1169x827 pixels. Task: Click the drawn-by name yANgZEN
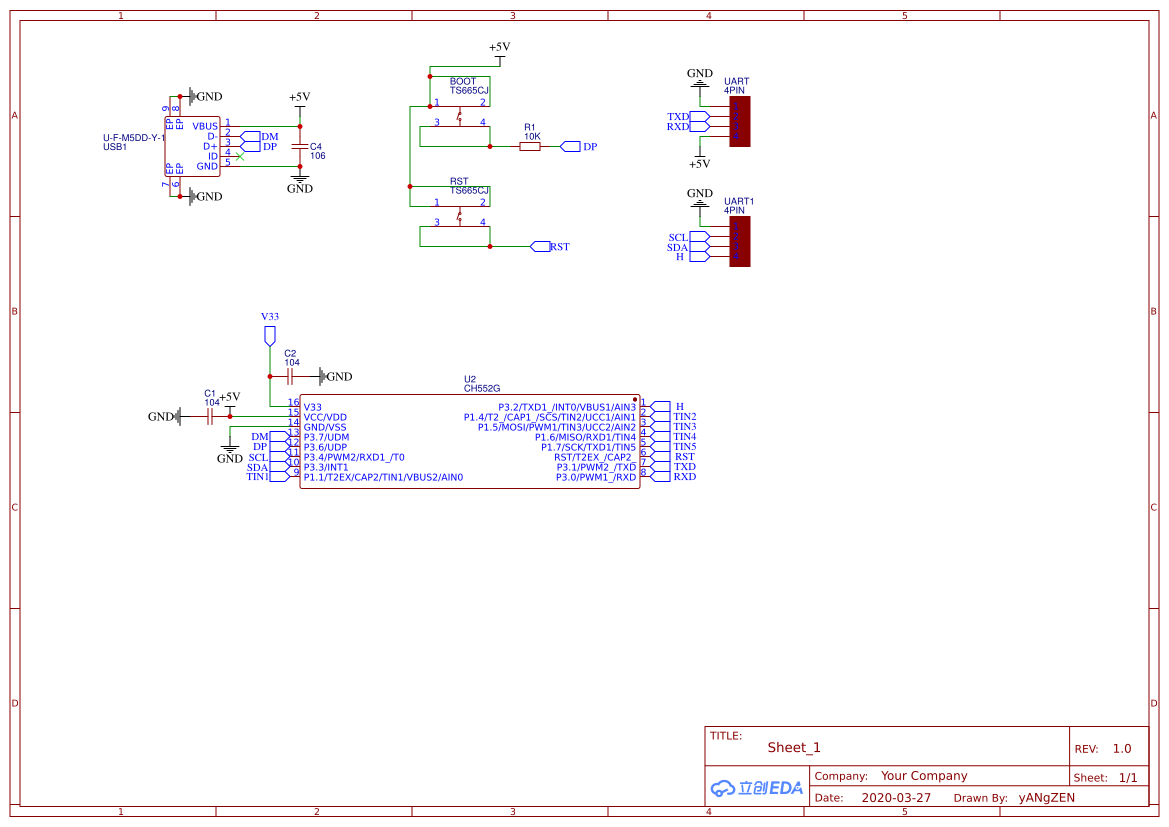[1047, 798]
